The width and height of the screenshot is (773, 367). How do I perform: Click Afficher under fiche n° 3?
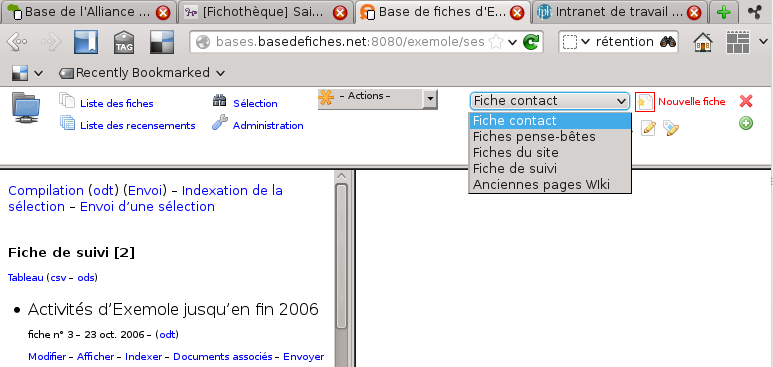(95, 357)
